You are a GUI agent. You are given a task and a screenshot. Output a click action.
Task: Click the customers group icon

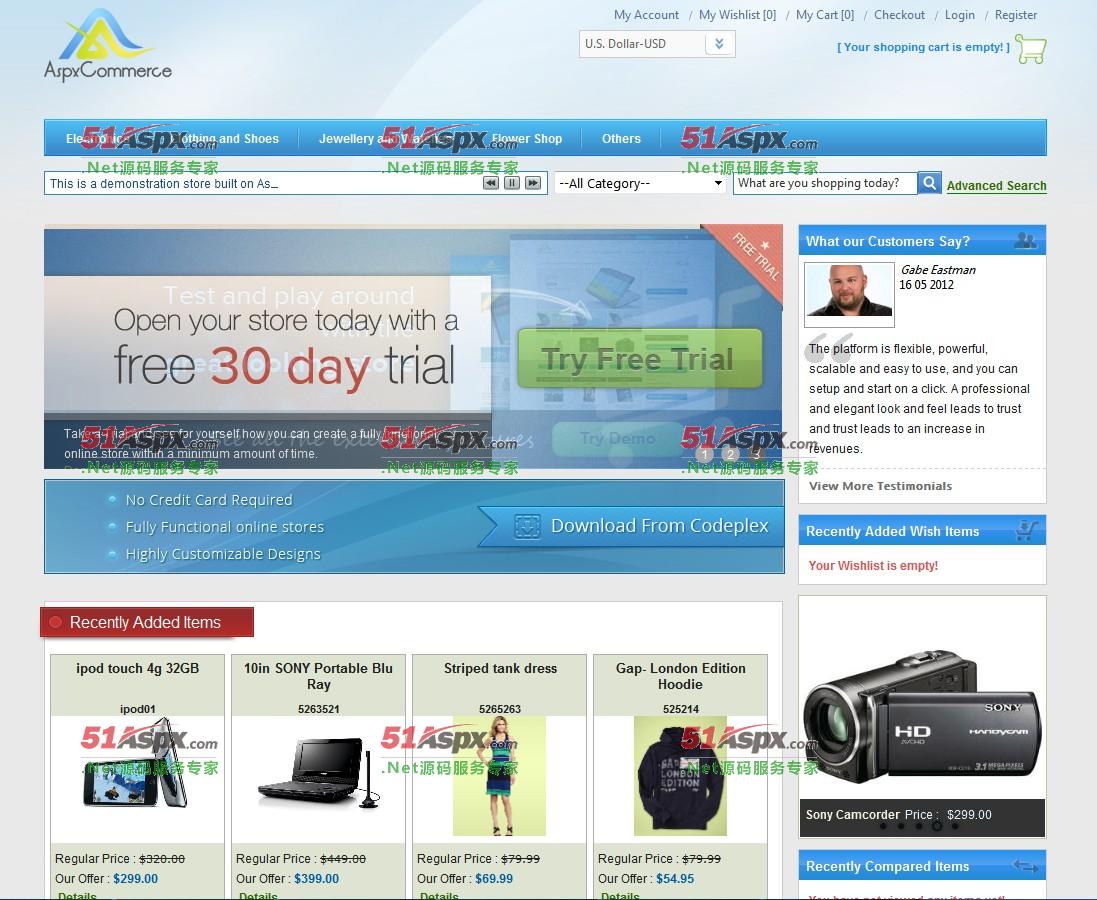click(1025, 241)
